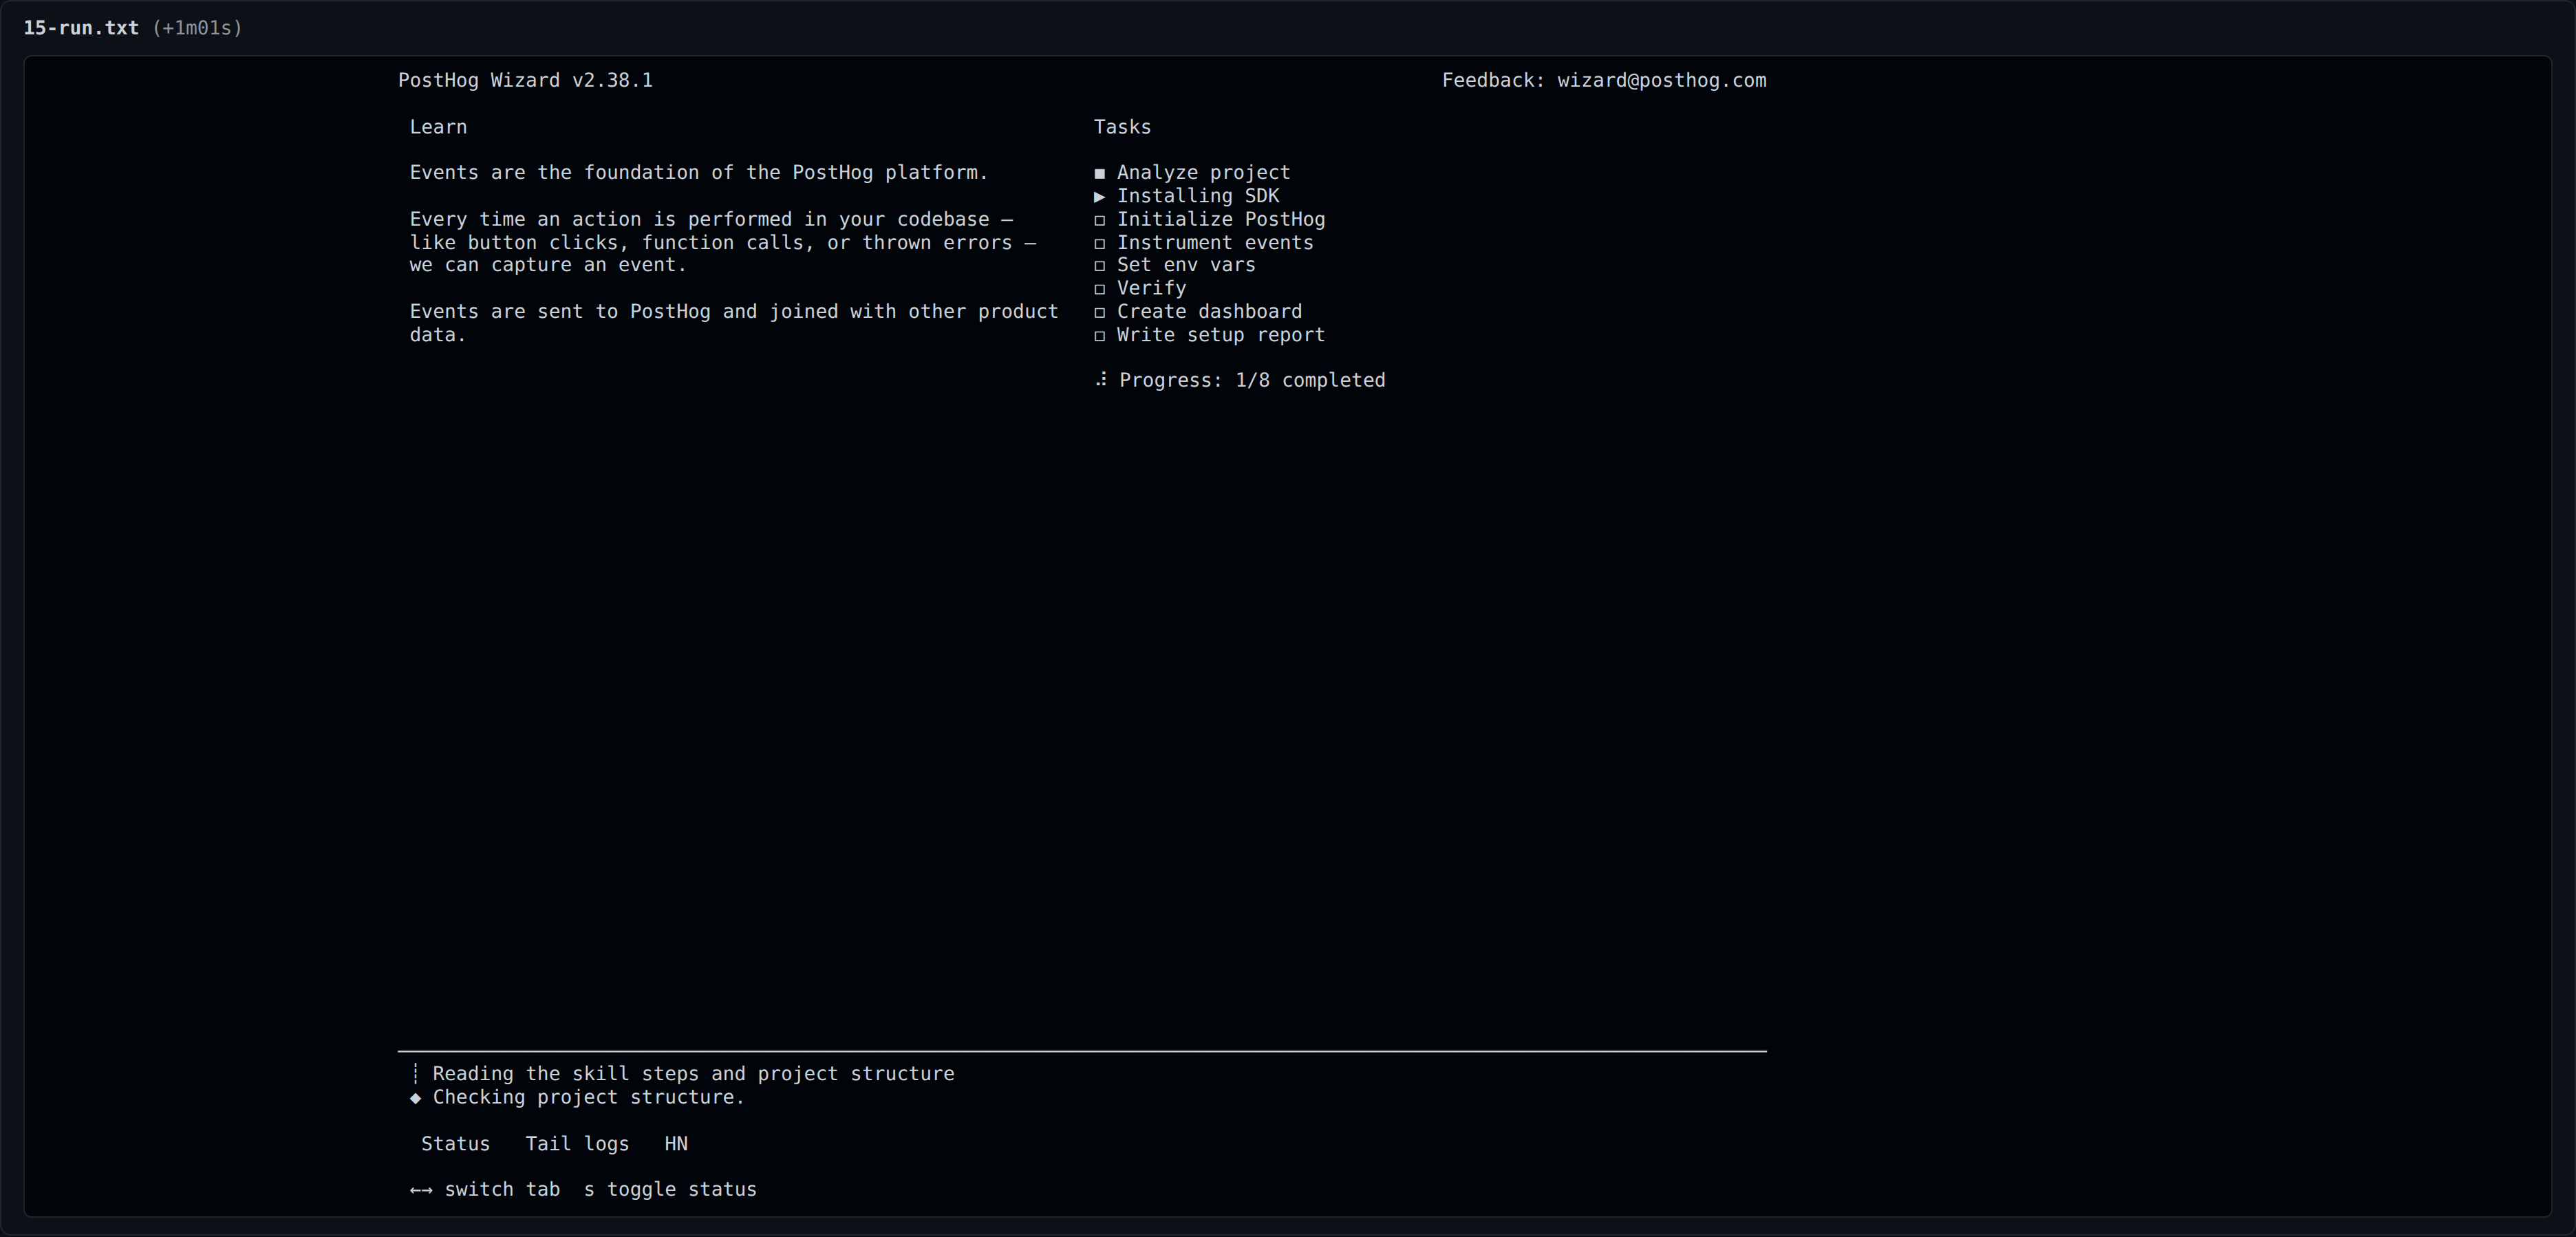Click the Verify task label
2576x1237 pixels.
click(1151, 288)
